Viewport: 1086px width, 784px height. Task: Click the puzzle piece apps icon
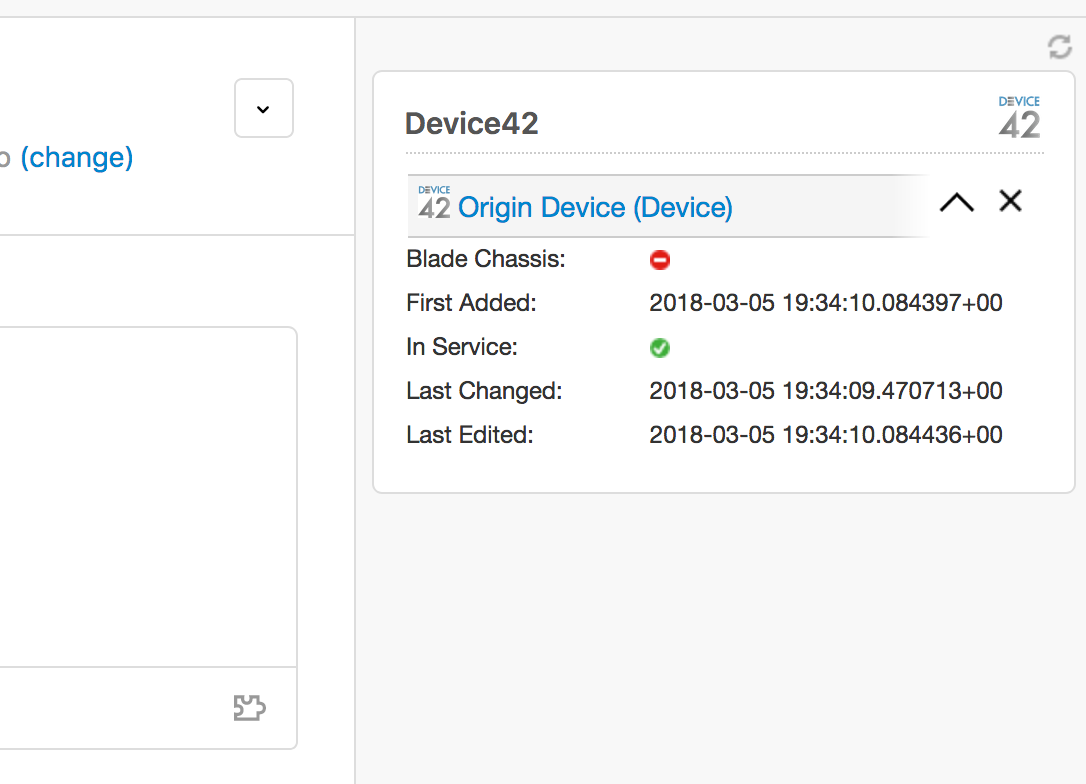(x=249, y=708)
